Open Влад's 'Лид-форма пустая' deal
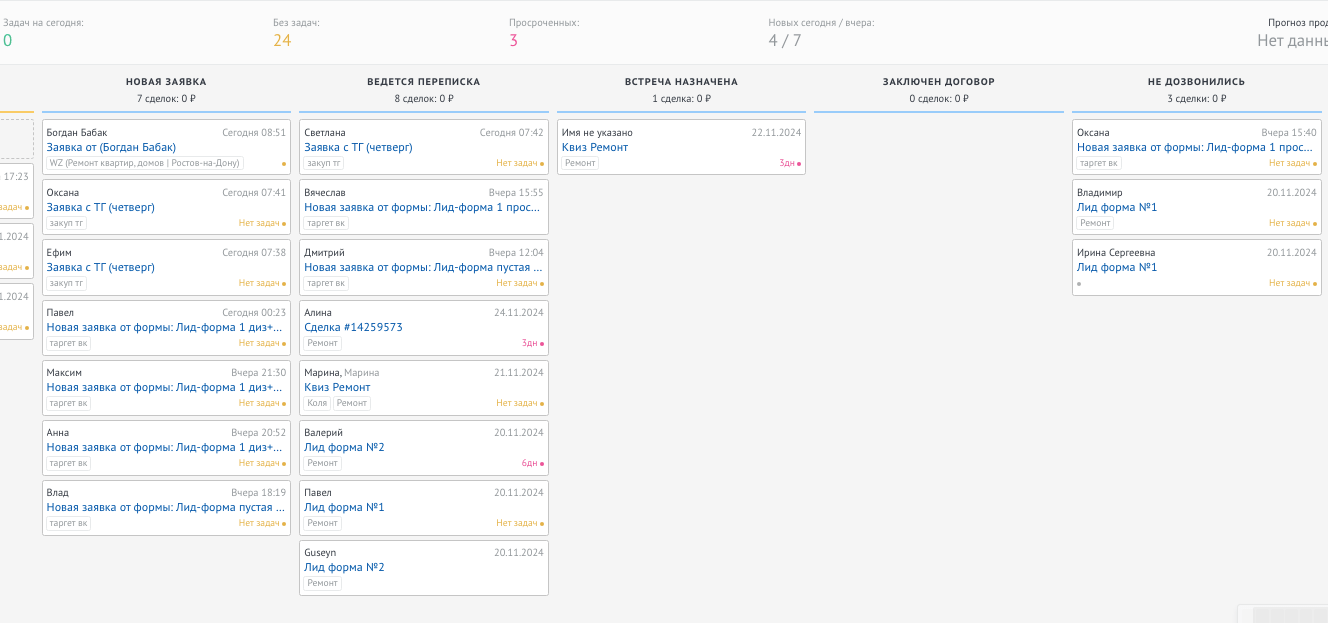Screen dimensions: 1328x623 (x=166, y=507)
